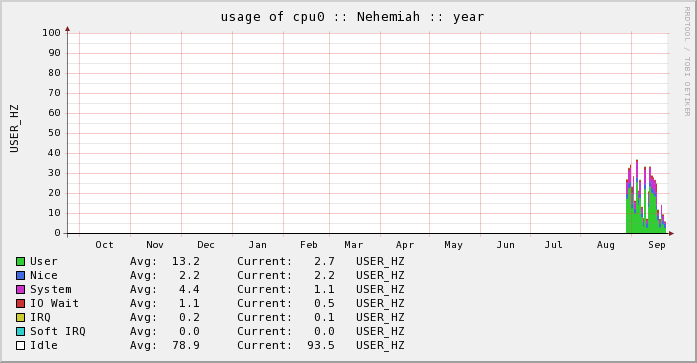Click the 50 value on the y-axis

[54, 133]
